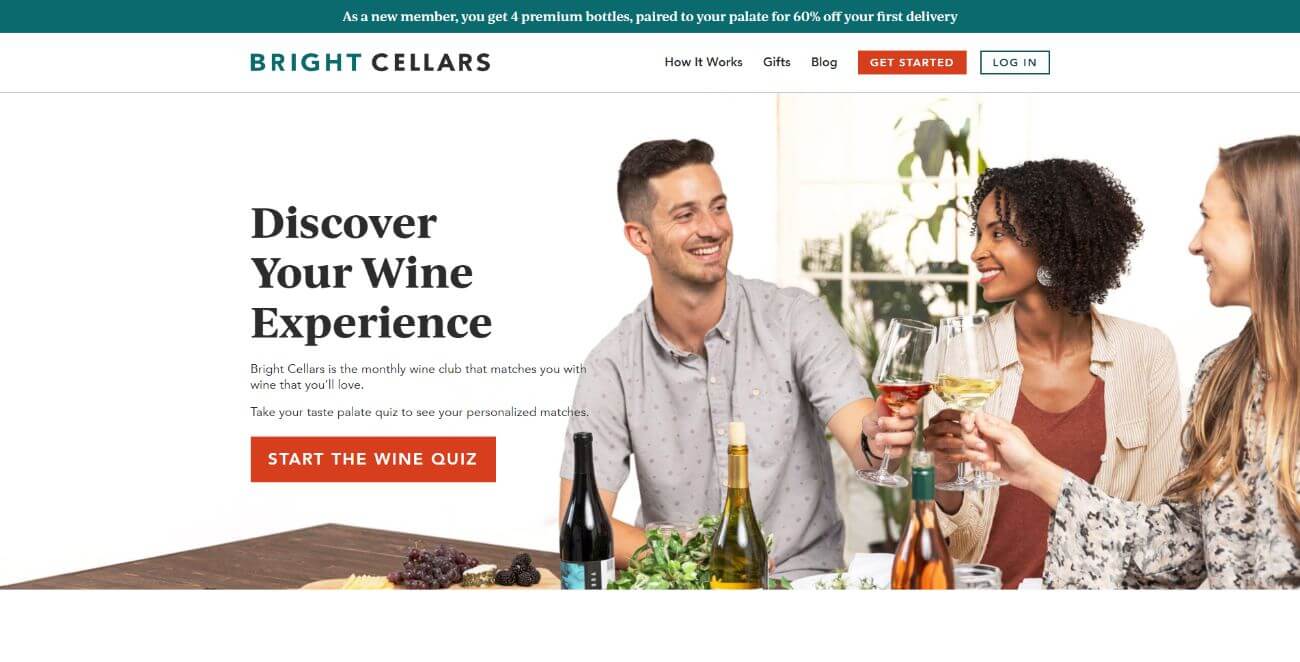Click the Bright Cellars logo
Image resolution: width=1300 pixels, height=662 pixels.
click(370, 62)
